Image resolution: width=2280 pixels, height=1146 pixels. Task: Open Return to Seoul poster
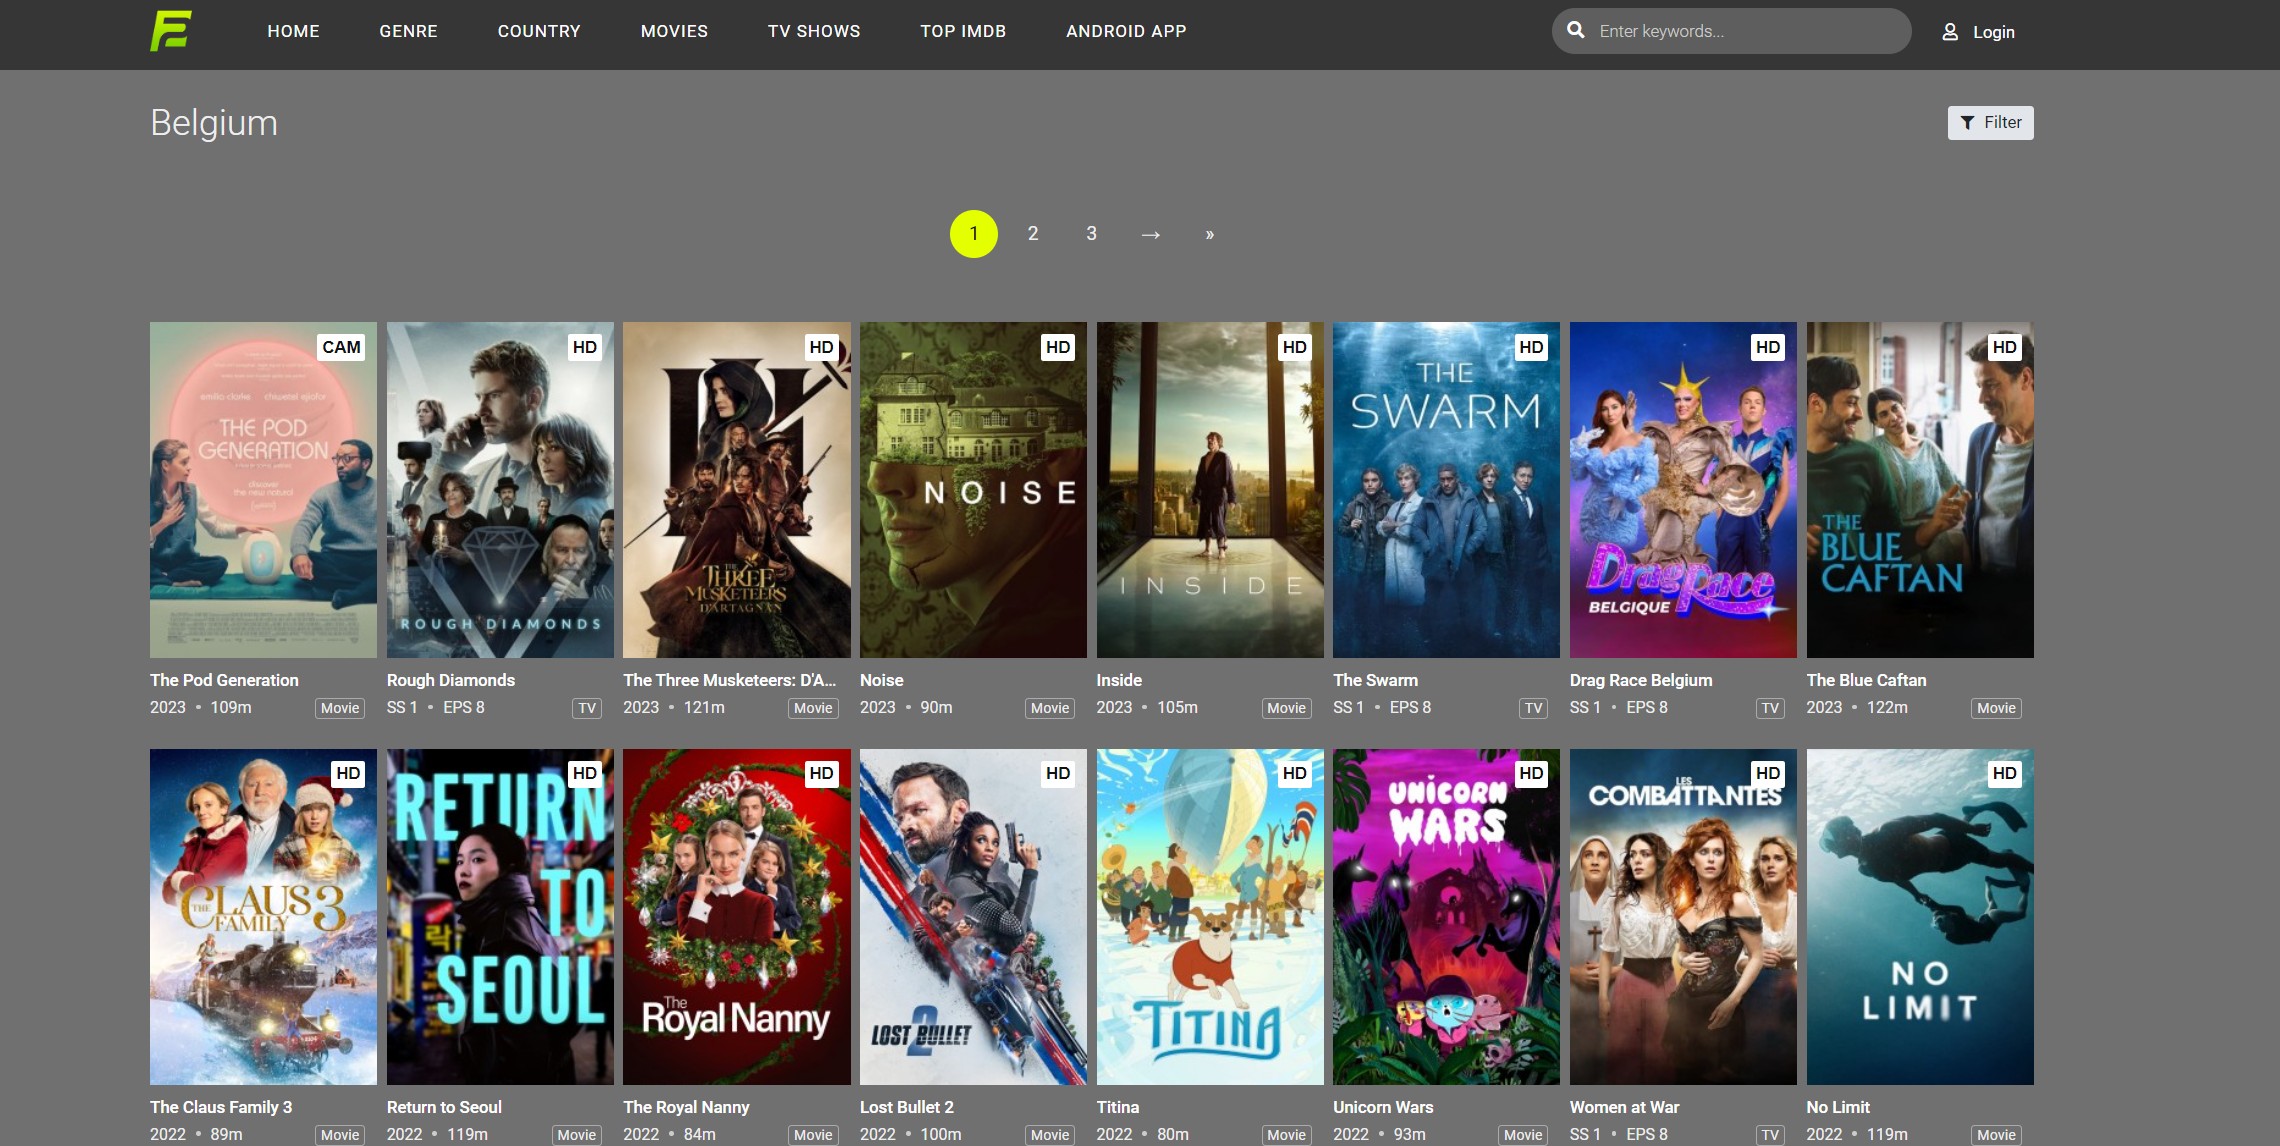[x=500, y=917]
